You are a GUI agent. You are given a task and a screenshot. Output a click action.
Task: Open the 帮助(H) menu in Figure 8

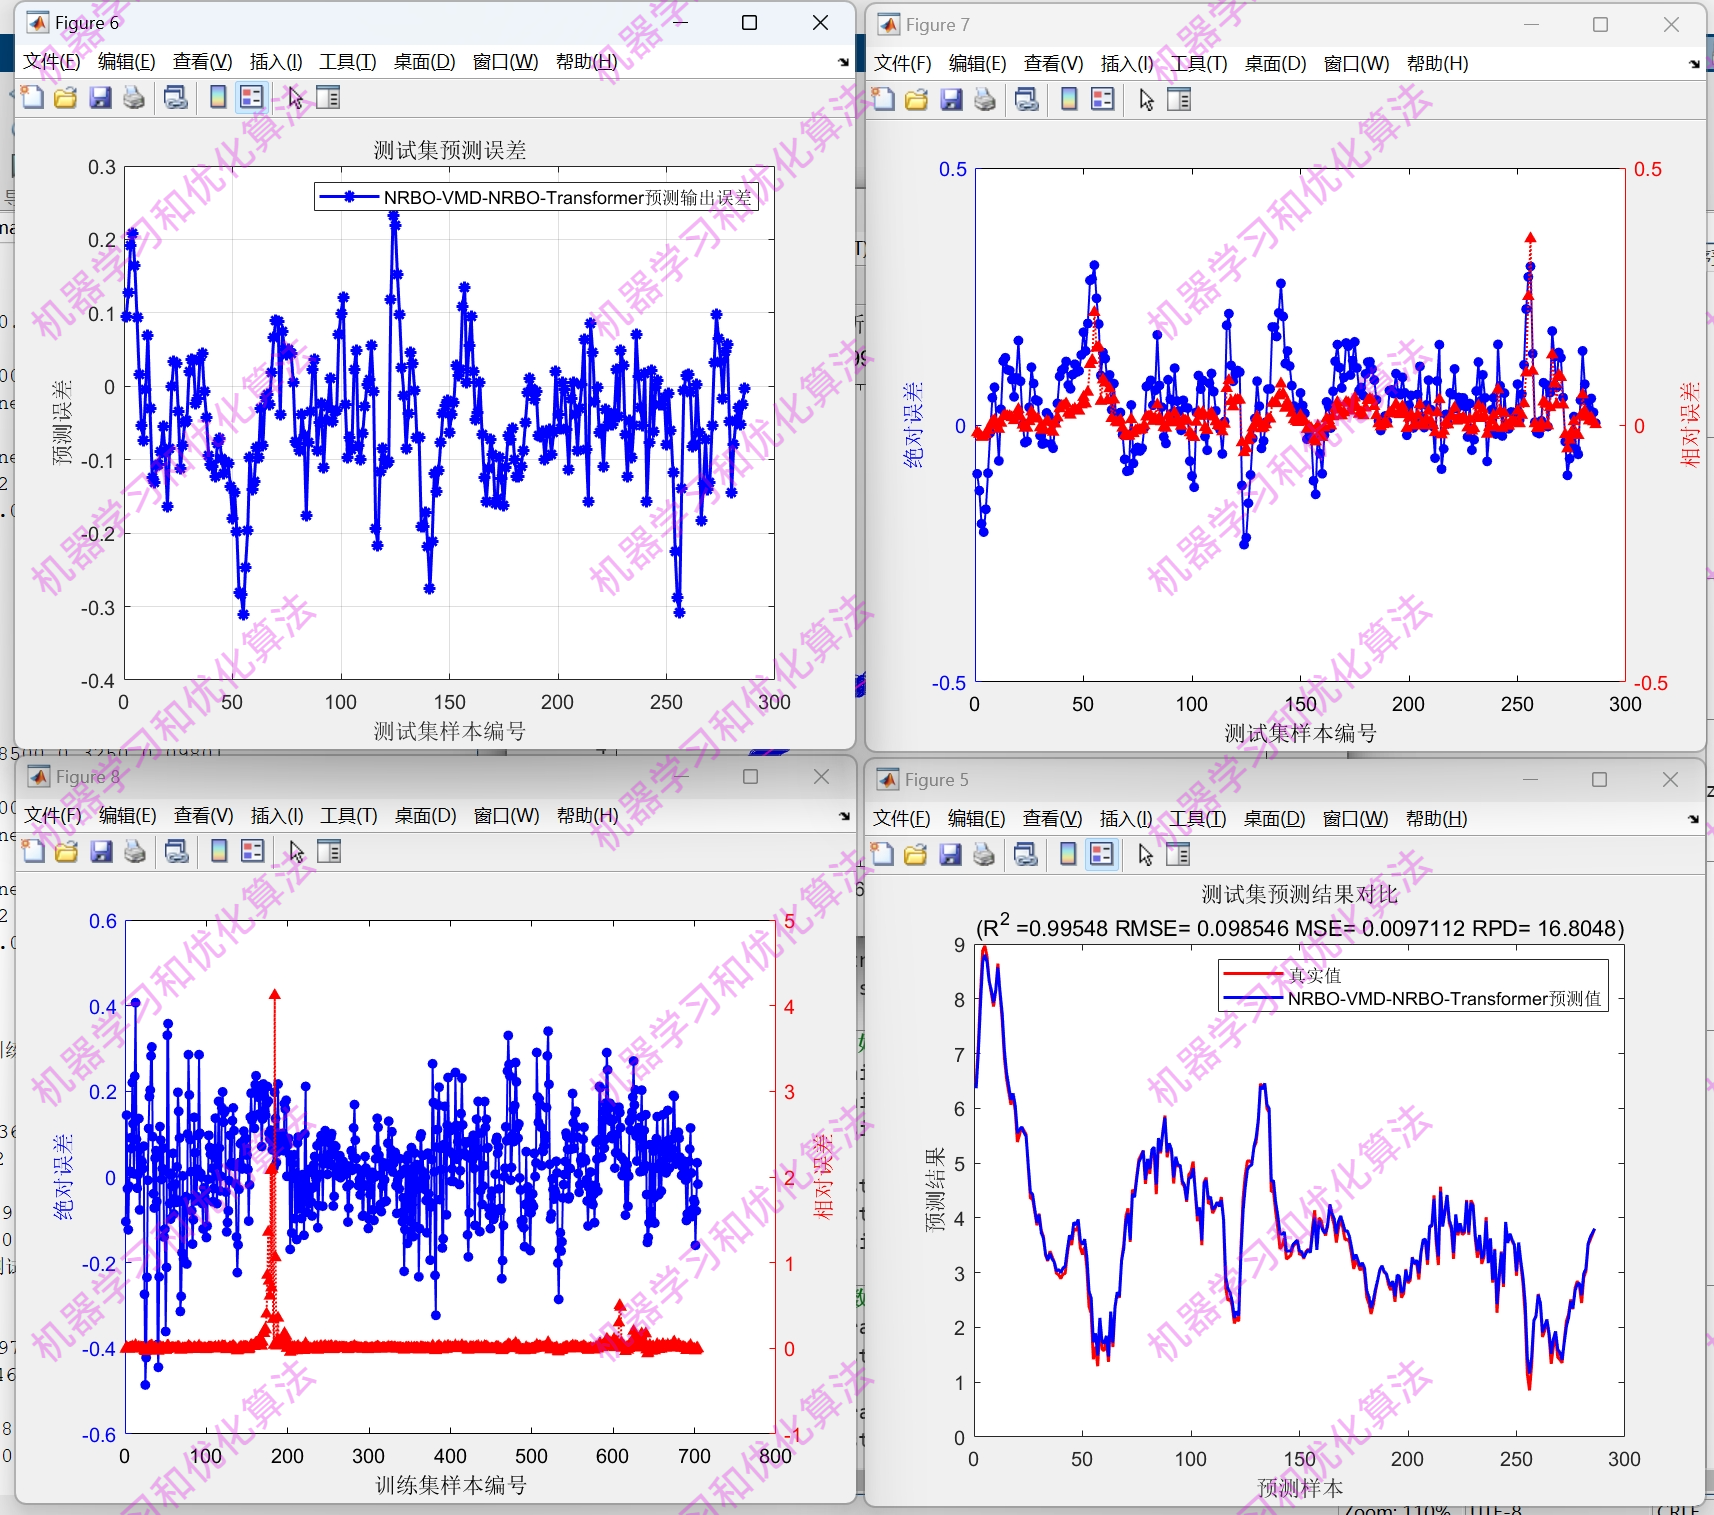coord(588,816)
